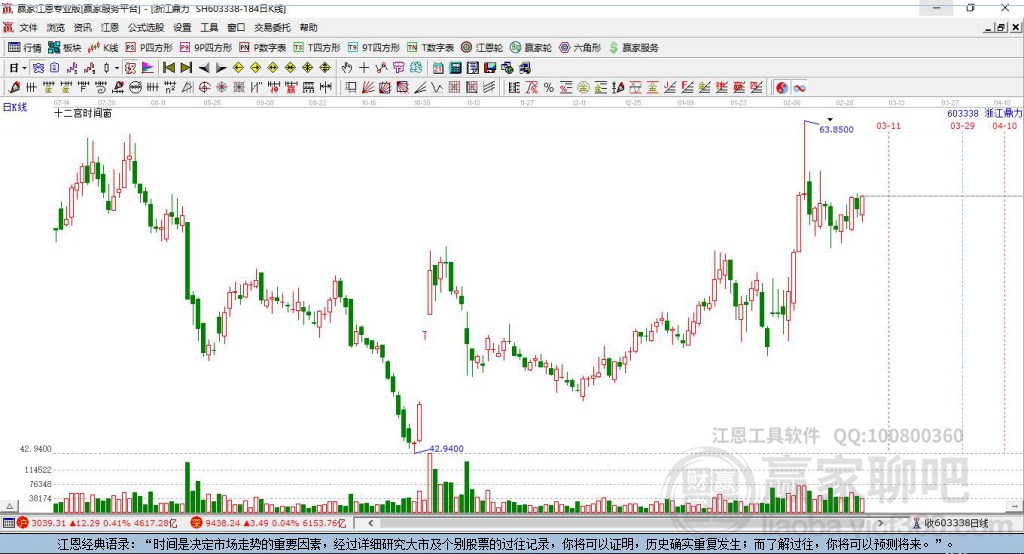Click the n² tool icon
This screenshot has width=1024, height=554.
[170, 87]
